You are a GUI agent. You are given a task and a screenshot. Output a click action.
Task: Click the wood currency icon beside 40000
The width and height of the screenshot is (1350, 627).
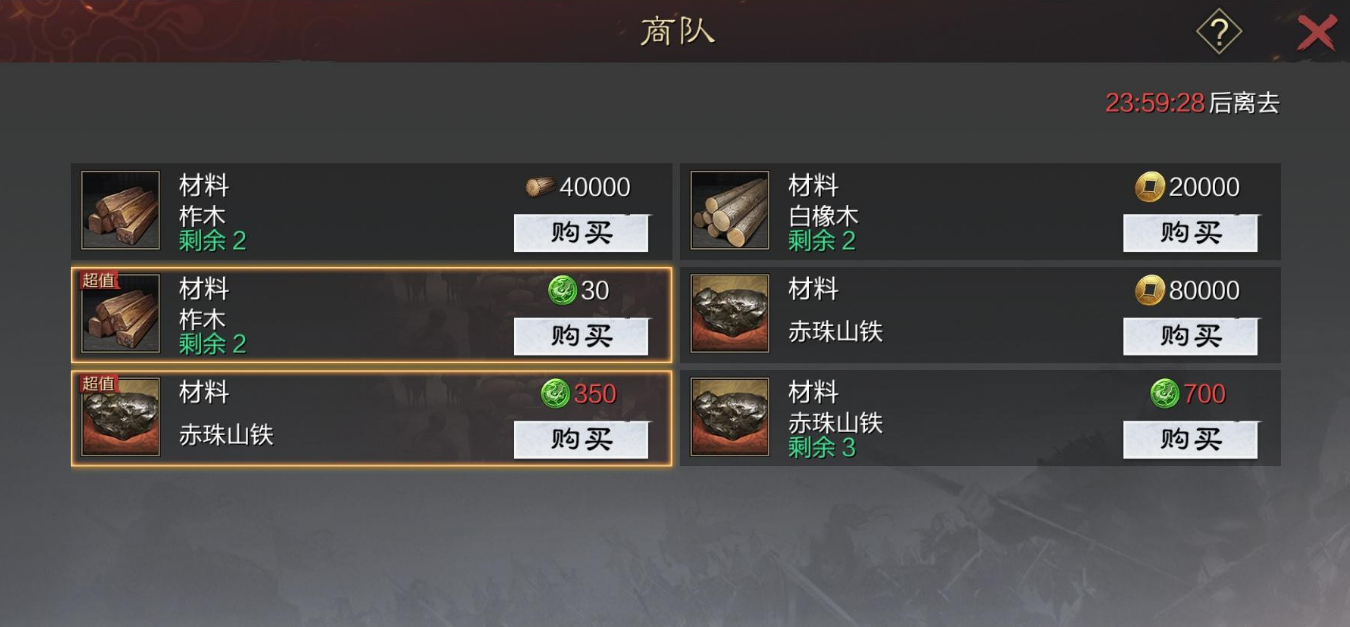540,187
